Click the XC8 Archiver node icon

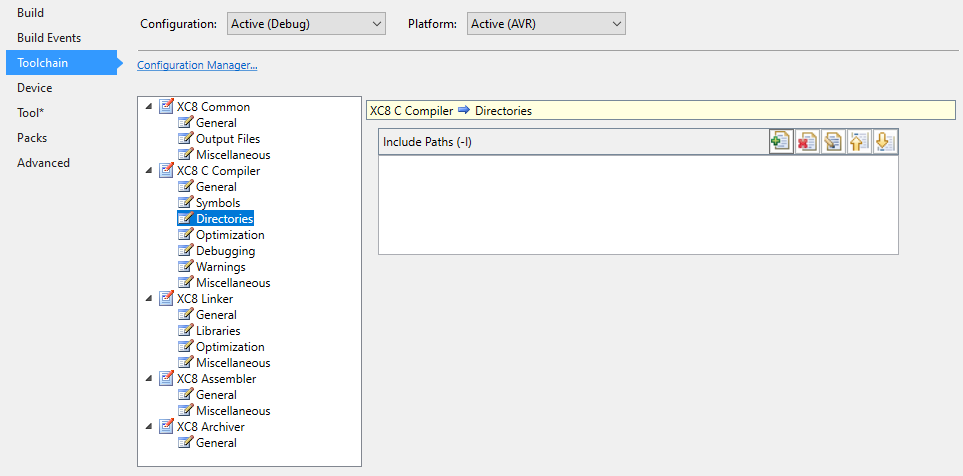(166, 427)
